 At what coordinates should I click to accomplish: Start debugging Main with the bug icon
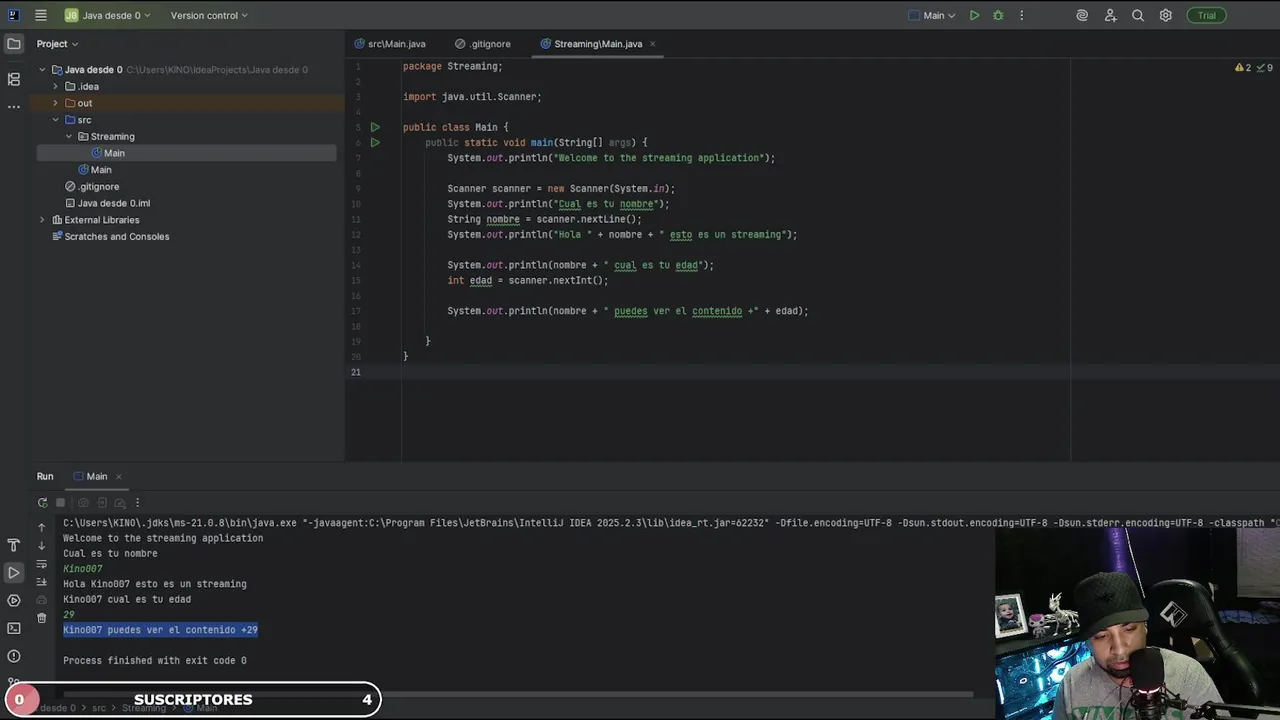(998, 15)
